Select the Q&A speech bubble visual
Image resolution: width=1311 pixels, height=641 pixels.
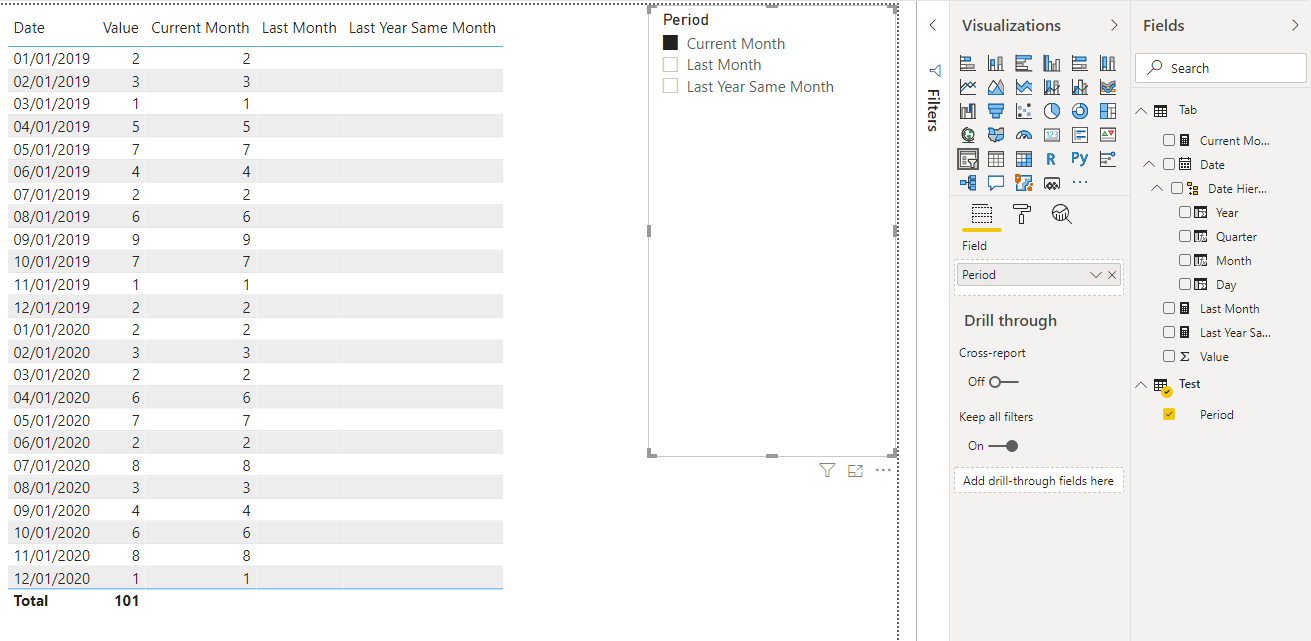click(x=996, y=183)
